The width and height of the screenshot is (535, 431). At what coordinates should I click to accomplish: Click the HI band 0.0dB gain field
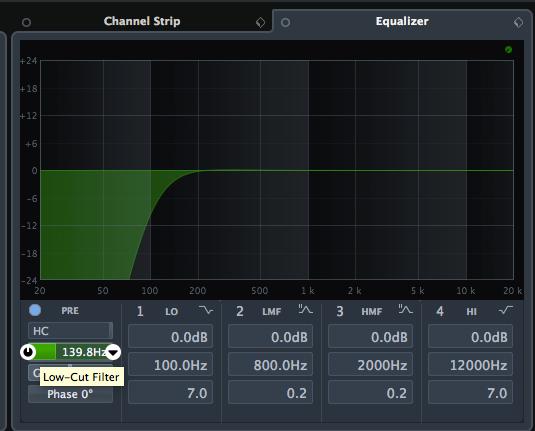[471, 337]
